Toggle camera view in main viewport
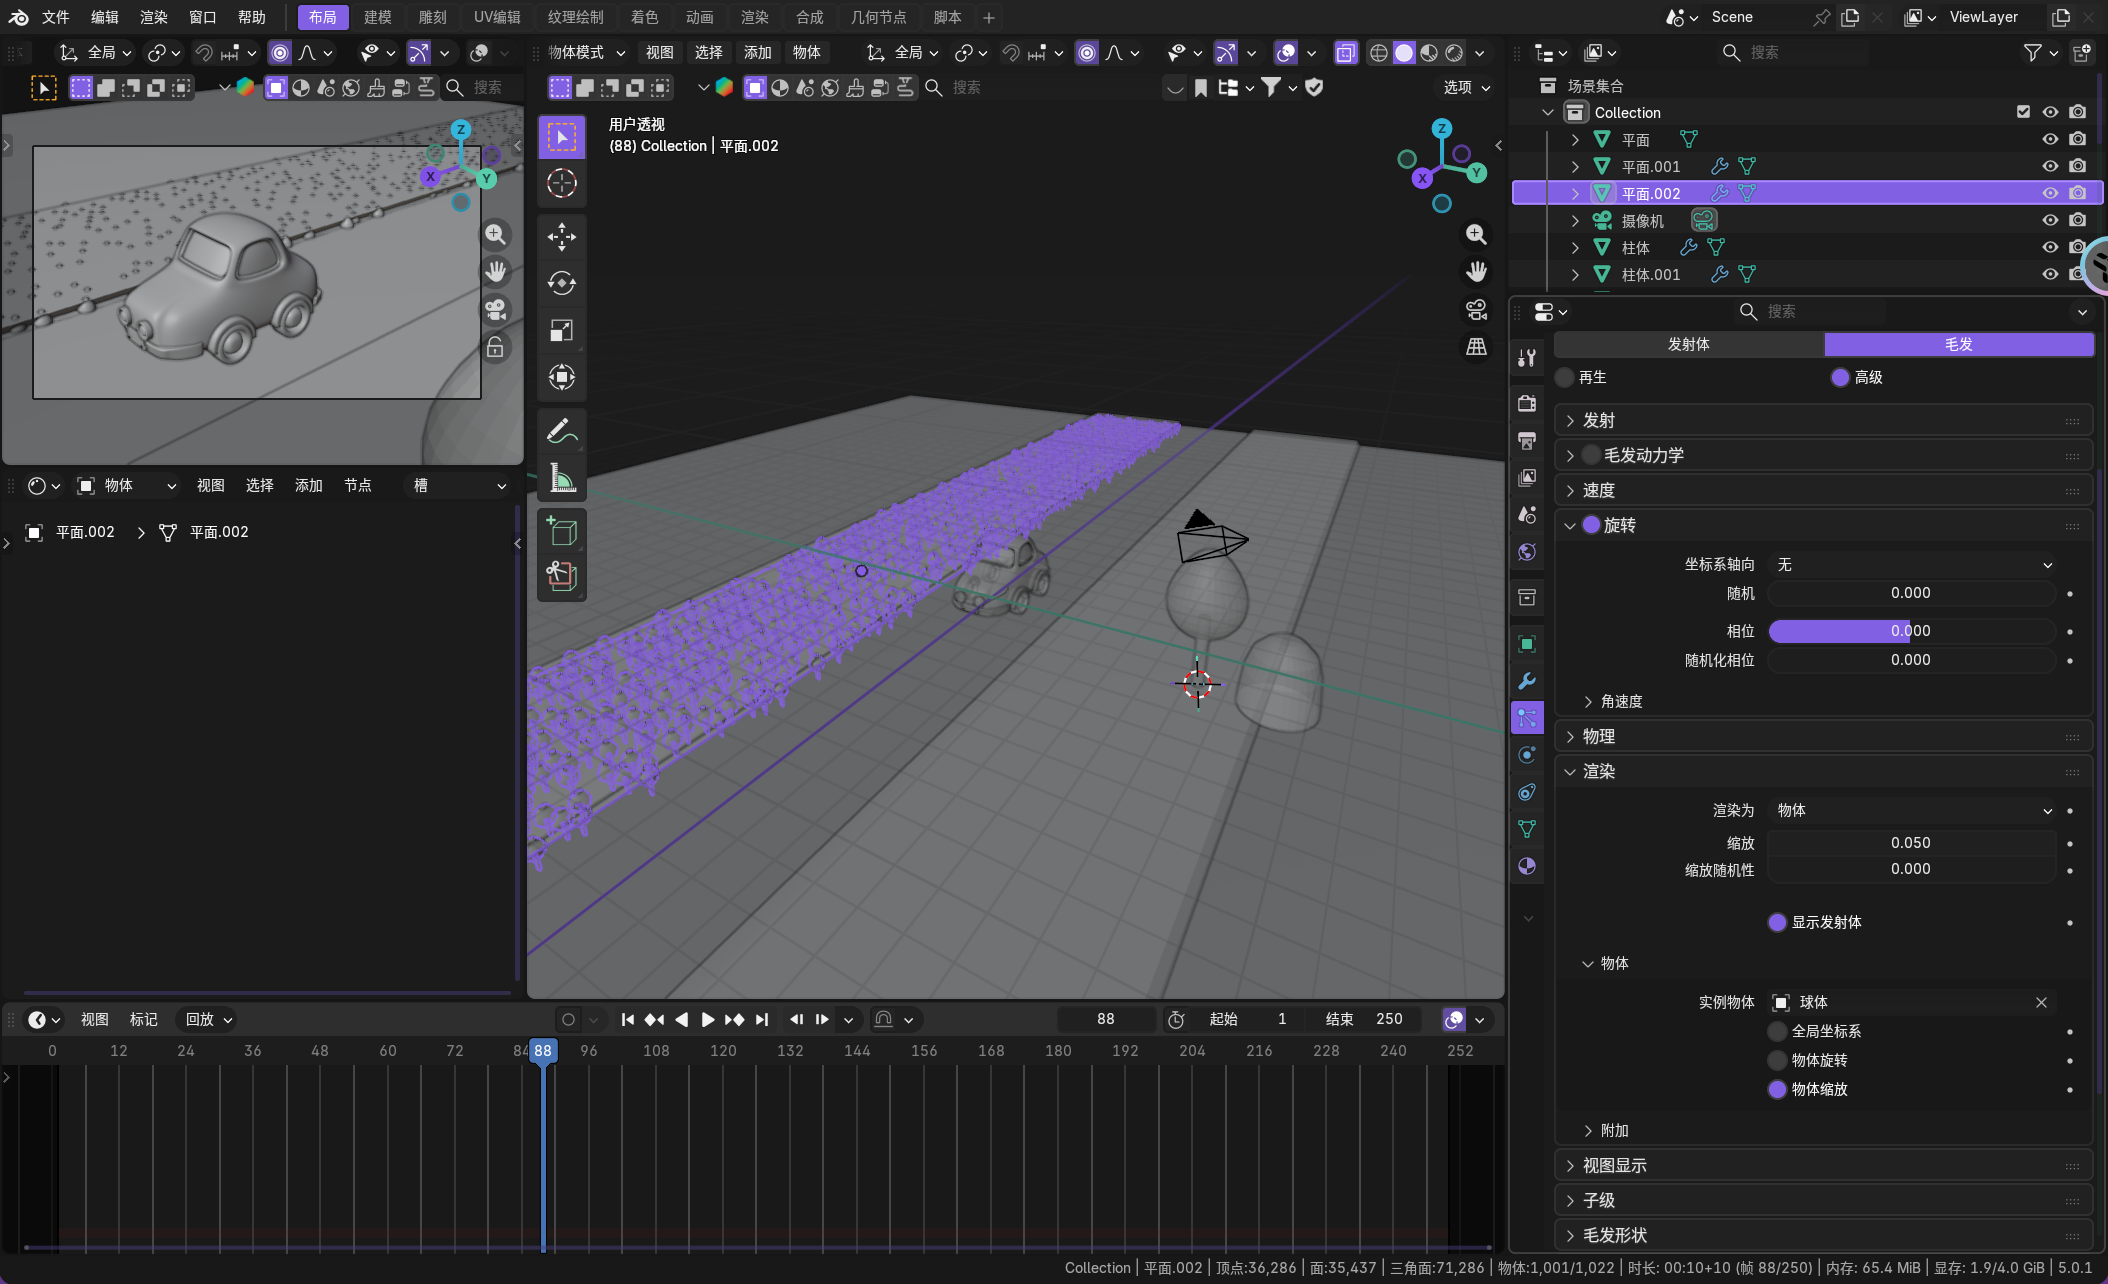 click(1476, 310)
